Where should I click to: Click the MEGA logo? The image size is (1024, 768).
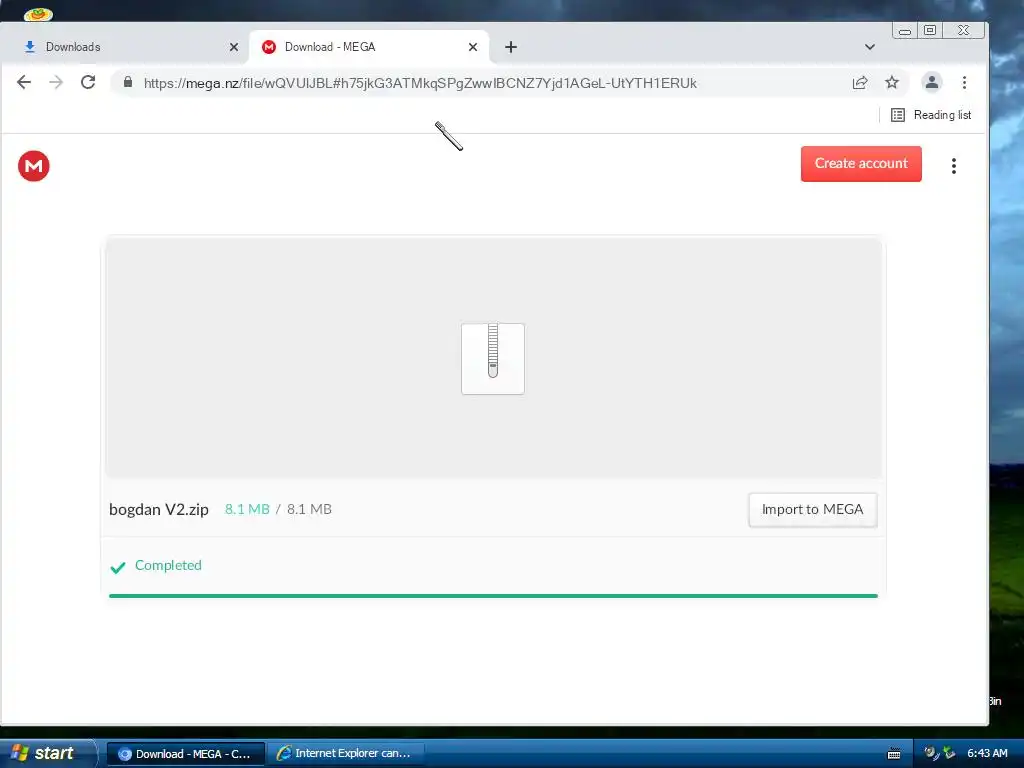click(x=34, y=166)
